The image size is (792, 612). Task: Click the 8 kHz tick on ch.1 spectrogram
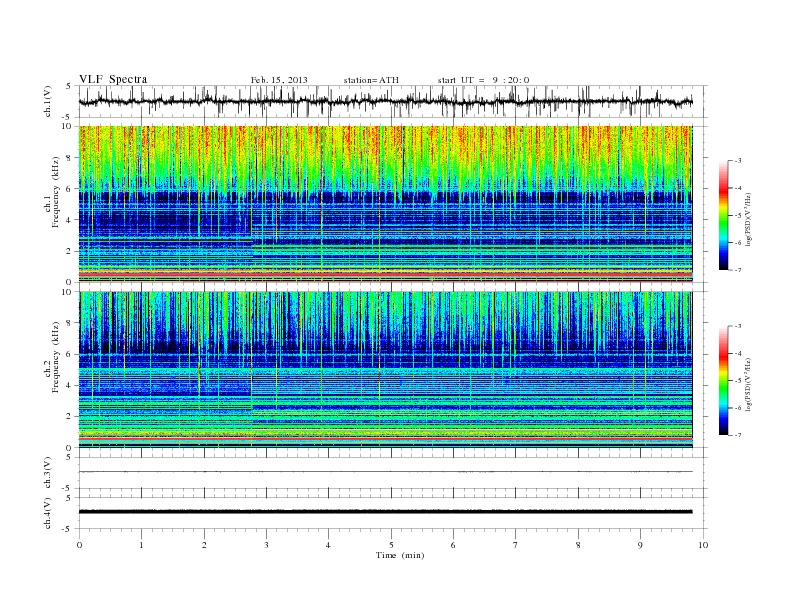tap(69, 158)
